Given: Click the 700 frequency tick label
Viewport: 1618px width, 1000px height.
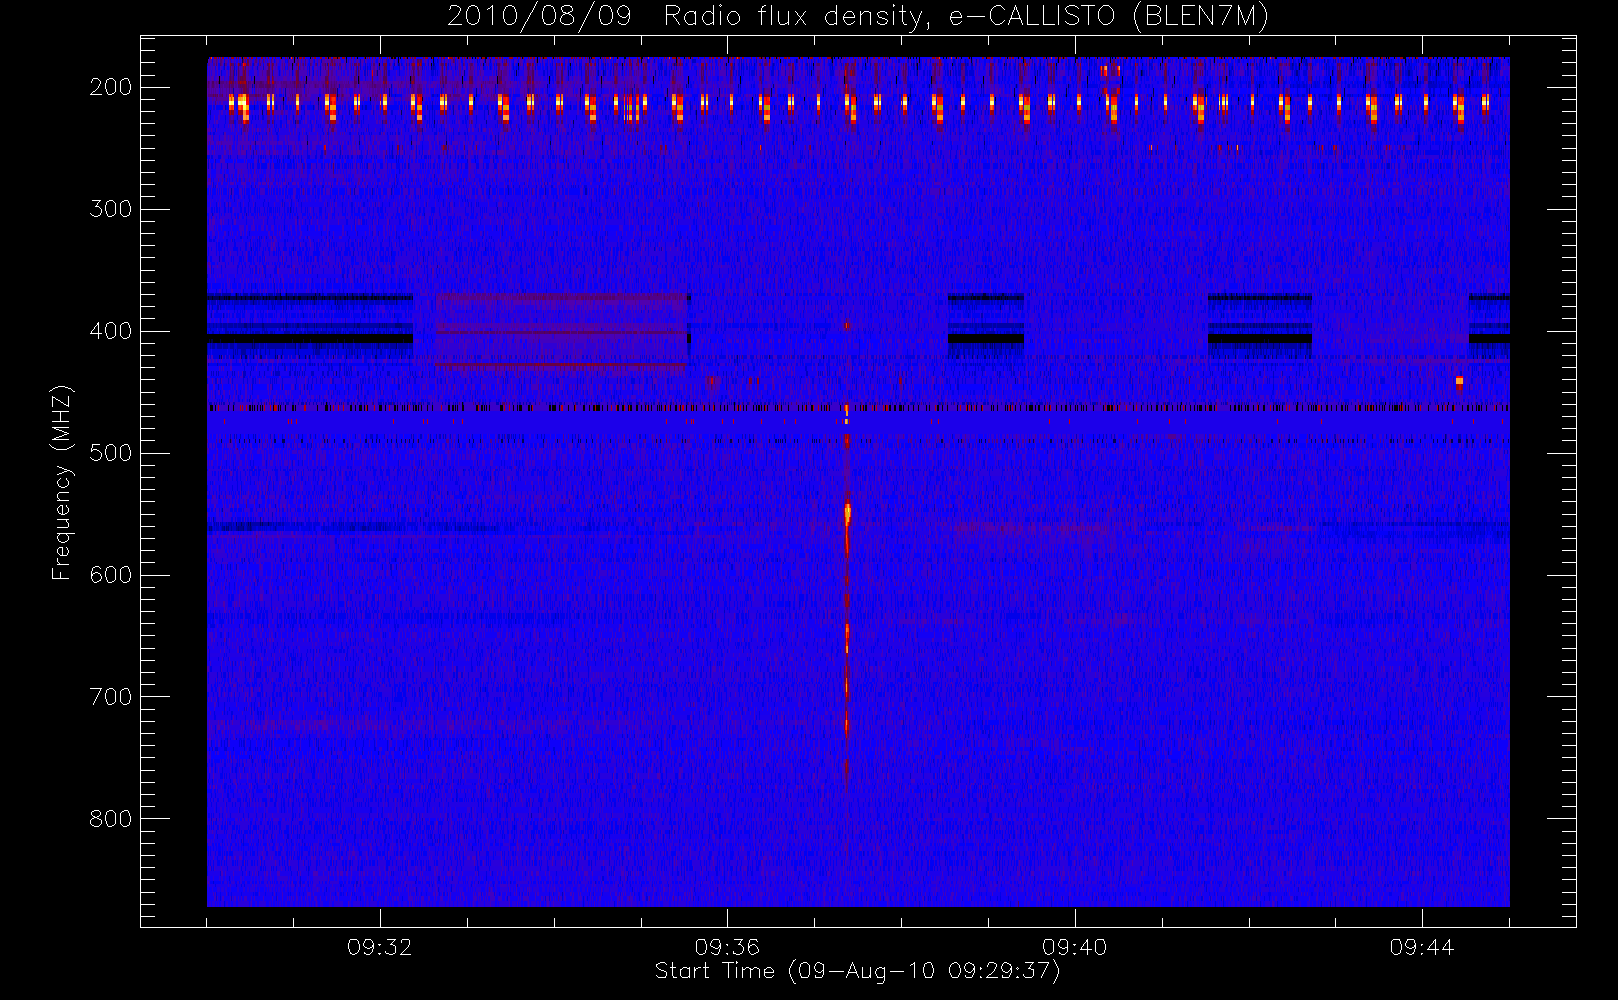Looking at the screenshot, I should click(111, 697).
